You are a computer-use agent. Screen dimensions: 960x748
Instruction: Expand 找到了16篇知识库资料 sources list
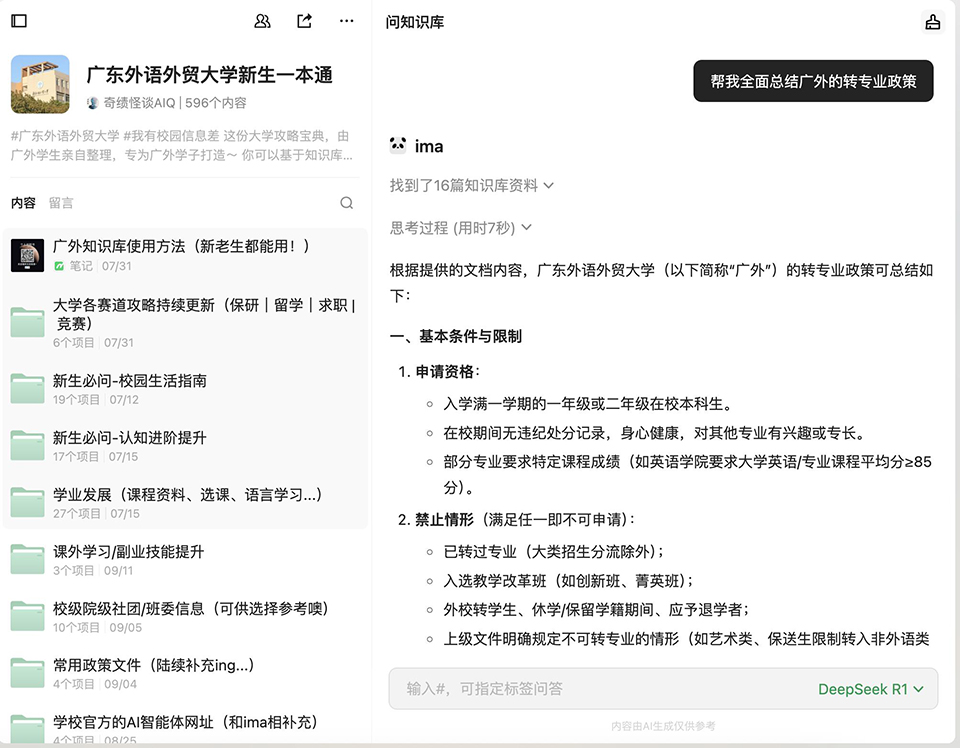(471, 186)
